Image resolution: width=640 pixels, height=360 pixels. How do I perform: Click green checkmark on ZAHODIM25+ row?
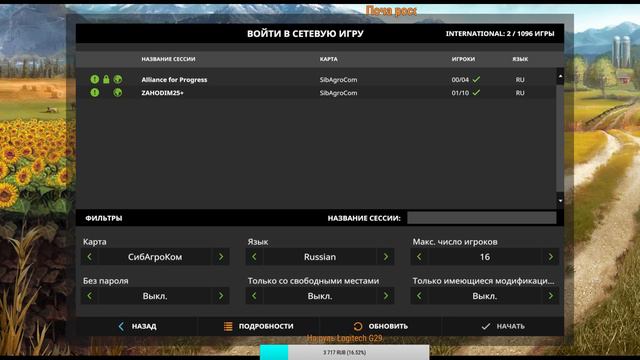pos(476,93)
